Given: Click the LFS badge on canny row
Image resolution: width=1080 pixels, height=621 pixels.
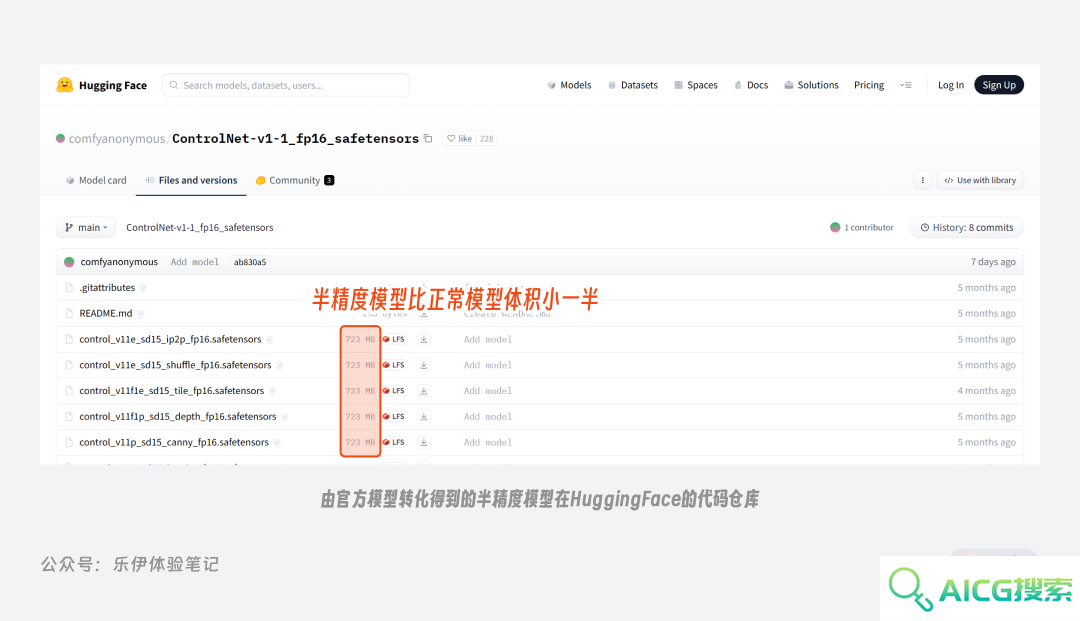Looking at the screenshot, I should [394, 443].
